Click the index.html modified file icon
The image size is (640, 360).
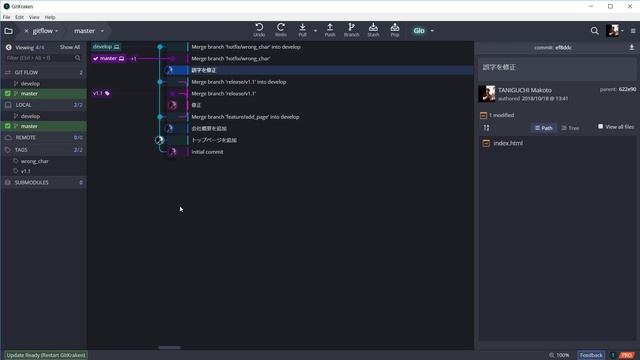[486, 143]
